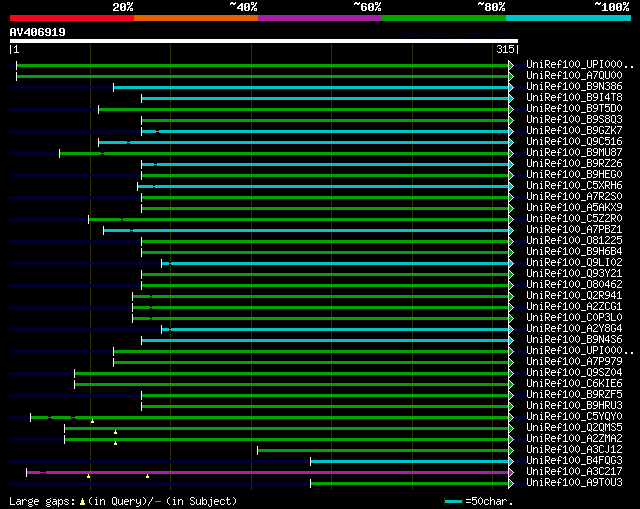The image size is (640, 509).
Task: Click the purple alignment bar for A3C217
Action: coord(267,472)
